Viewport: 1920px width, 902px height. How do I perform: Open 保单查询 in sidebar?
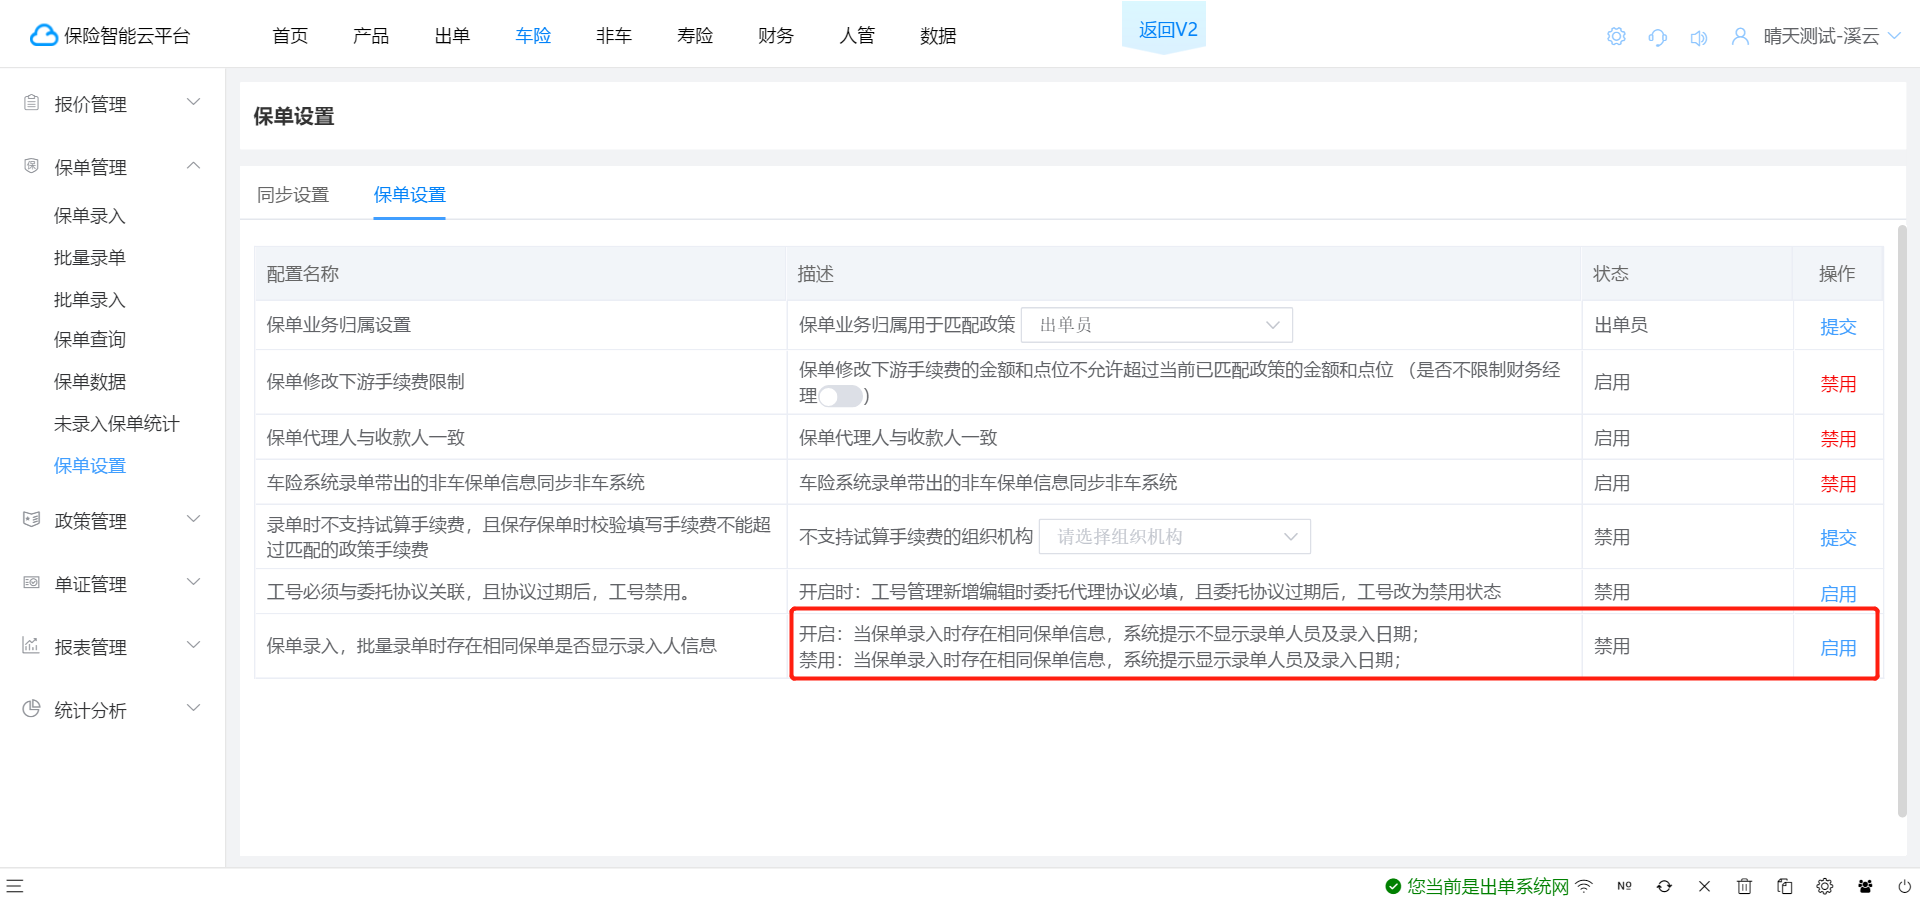tap(90, 340)
